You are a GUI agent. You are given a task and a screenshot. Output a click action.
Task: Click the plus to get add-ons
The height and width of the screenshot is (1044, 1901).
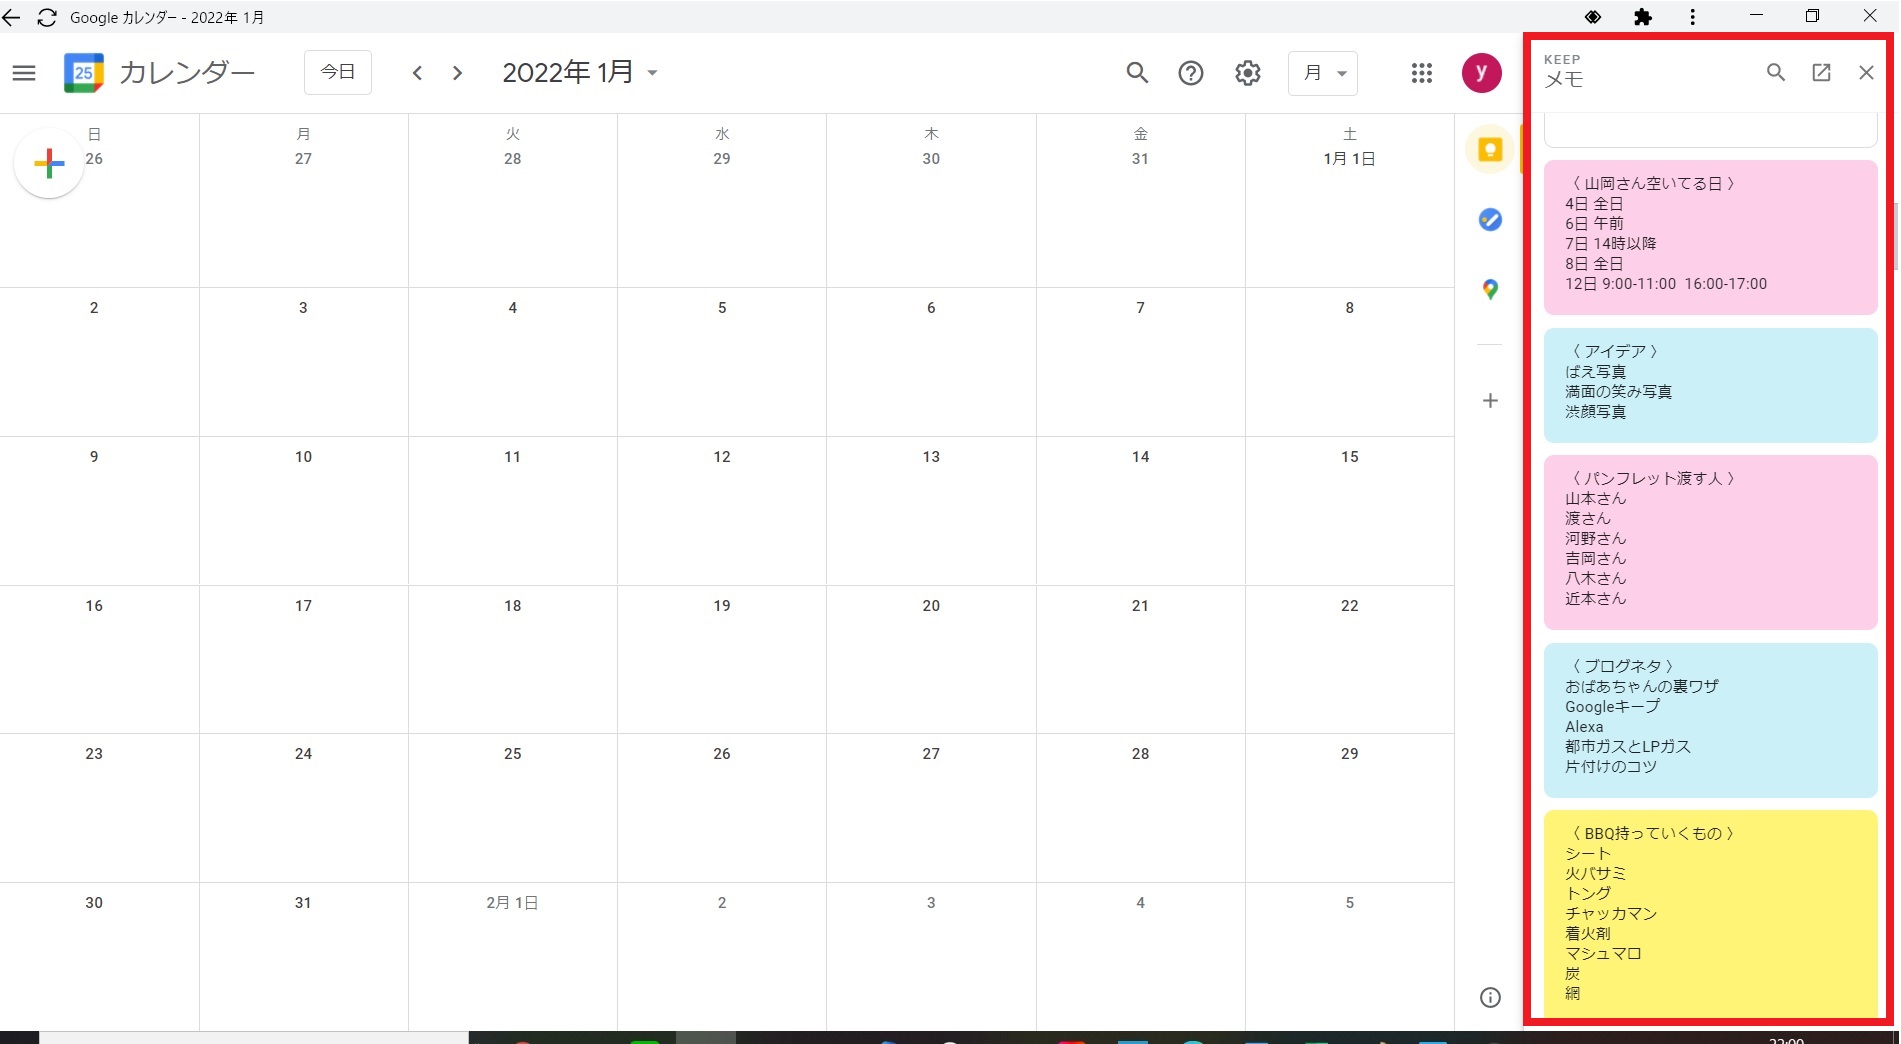coord(1490,401)
